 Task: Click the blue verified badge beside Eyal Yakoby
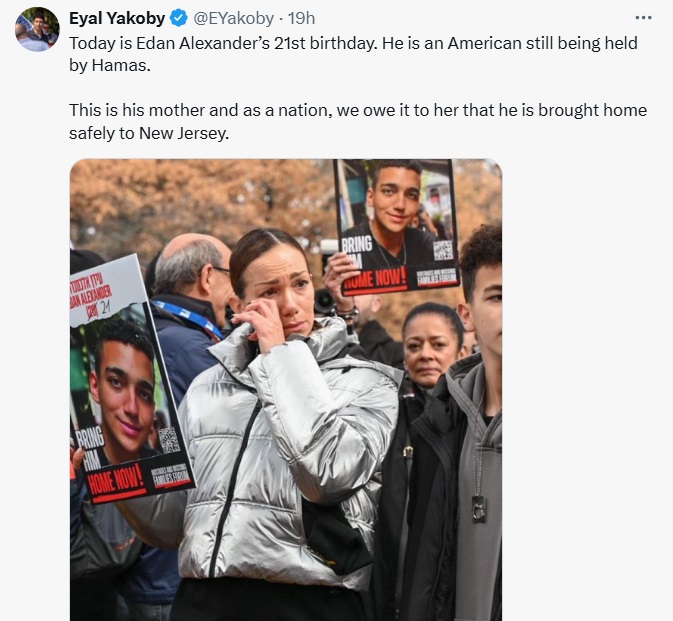[x=179, y=18]
